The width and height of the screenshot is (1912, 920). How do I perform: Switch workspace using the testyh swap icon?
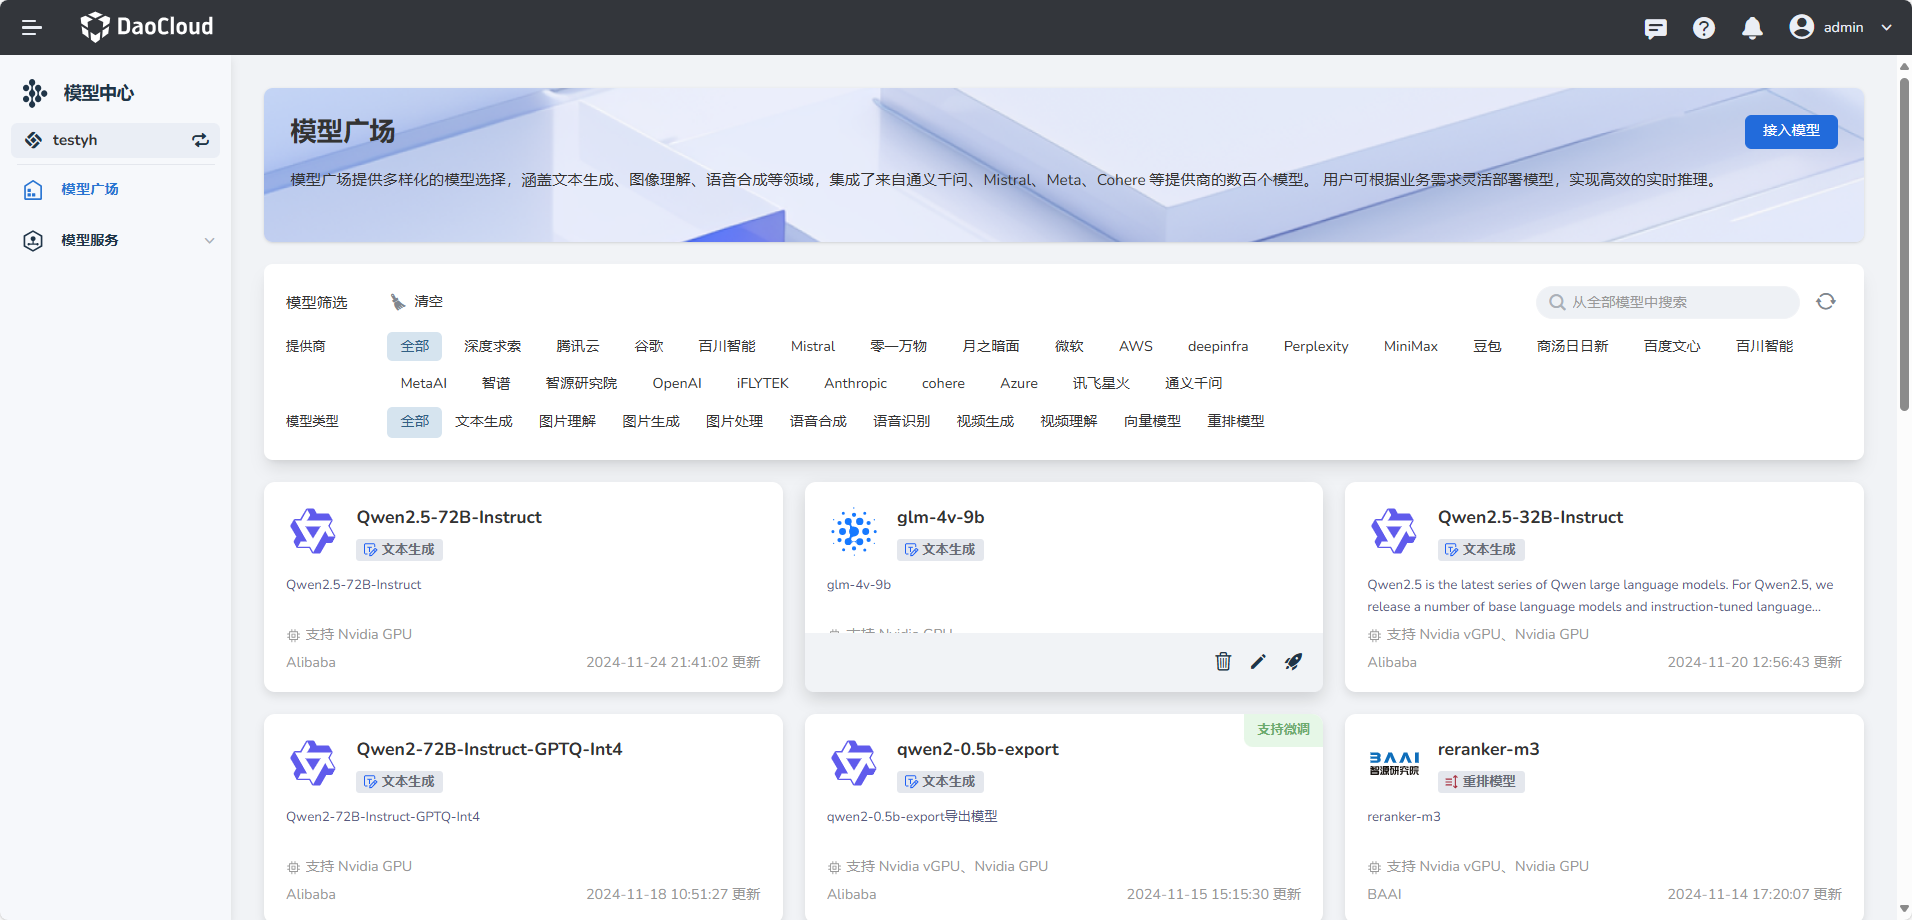click(200, 140)
